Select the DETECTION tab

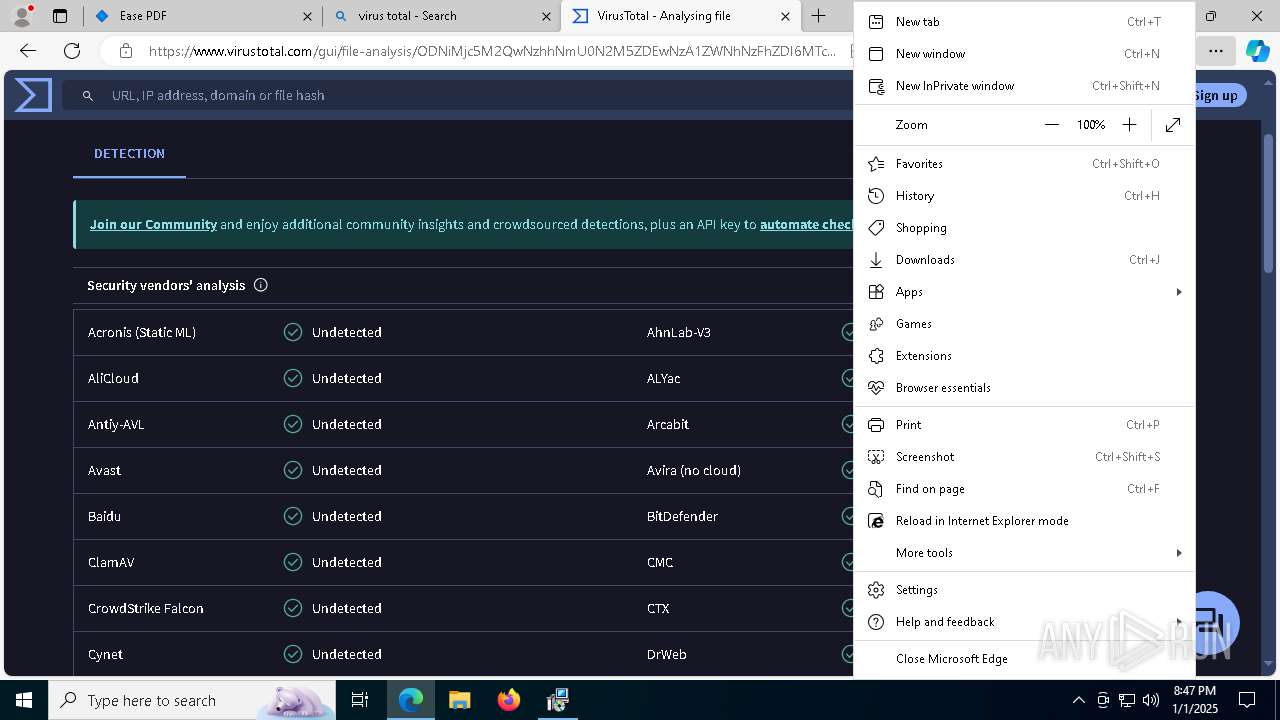click(129, 154)
